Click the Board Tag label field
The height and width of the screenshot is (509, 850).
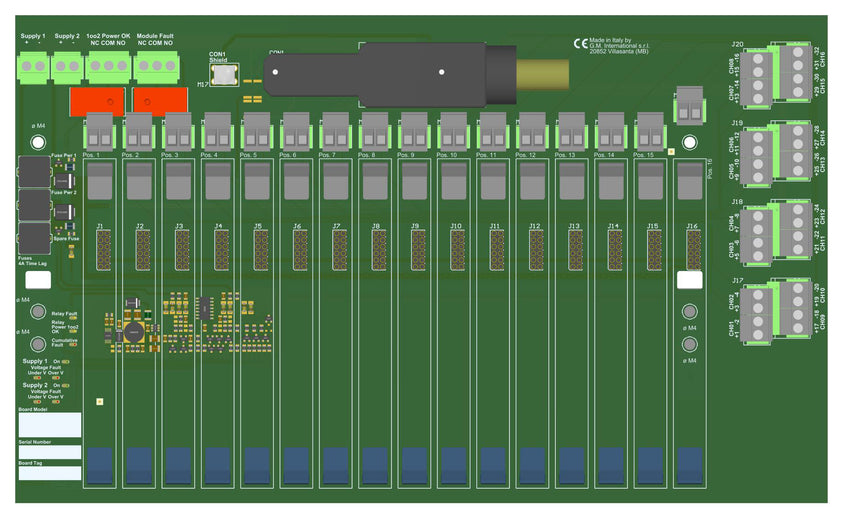pyautogui.click(x=49, y=473)
